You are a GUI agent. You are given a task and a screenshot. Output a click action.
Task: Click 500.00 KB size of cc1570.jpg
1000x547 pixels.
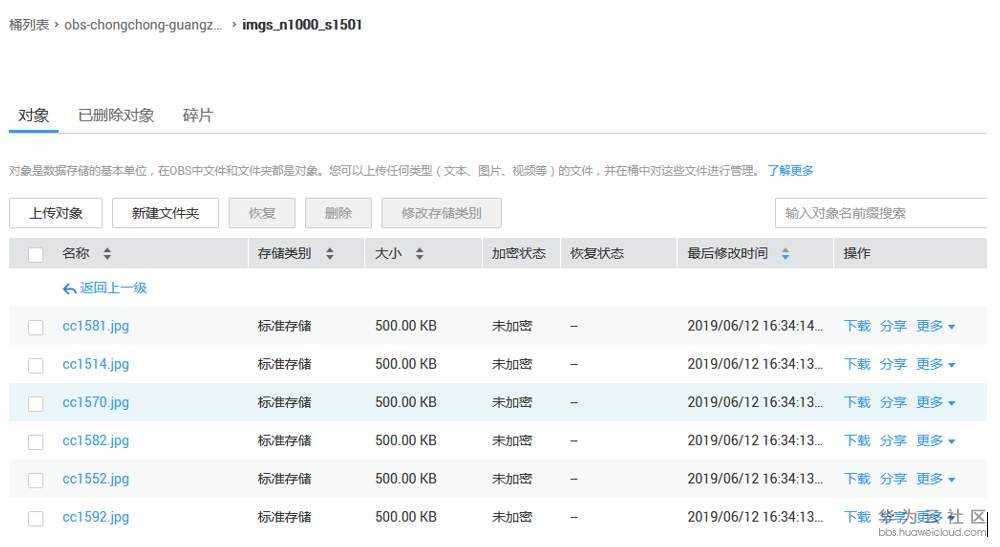point(406,402)
